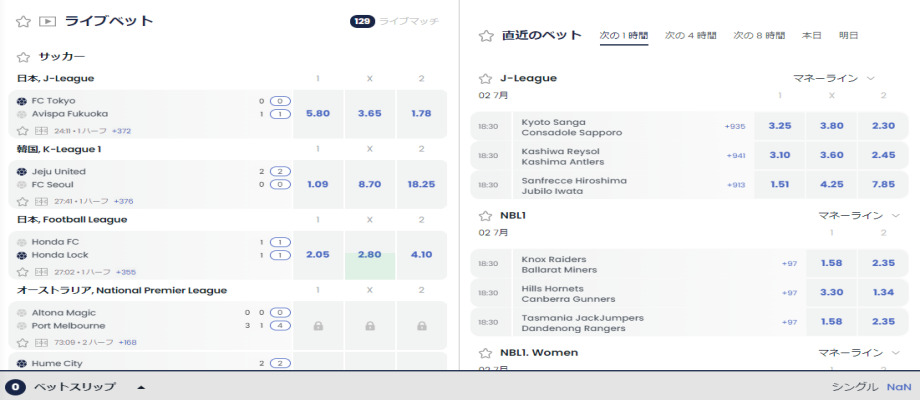920x400 pixels.
Task: Bet Jubilo Iwata win at 7.85
Action: pos(884,185)
